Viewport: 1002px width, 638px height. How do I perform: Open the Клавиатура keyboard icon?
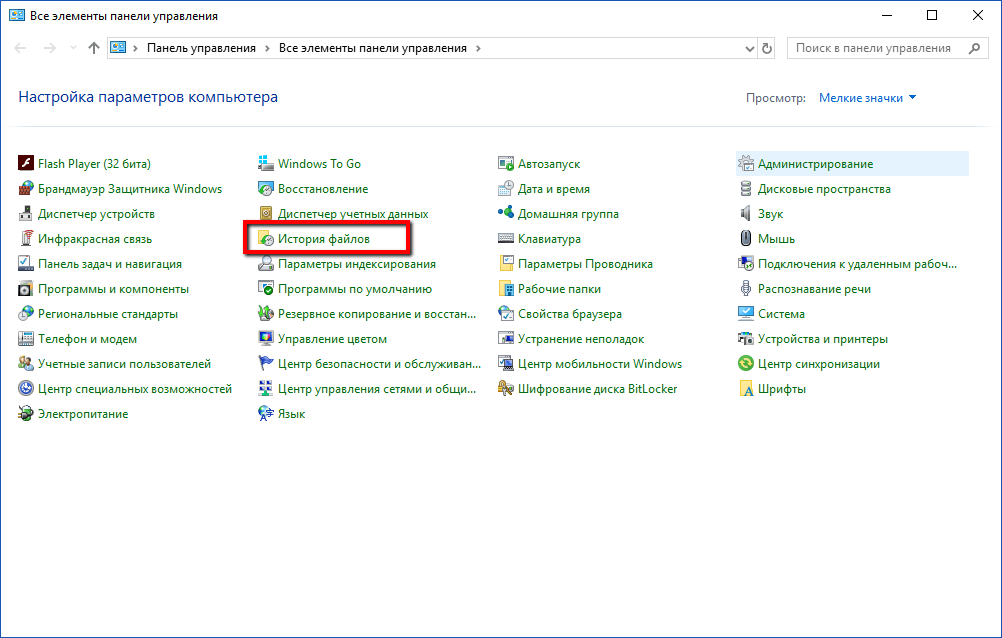click(506, 238)
